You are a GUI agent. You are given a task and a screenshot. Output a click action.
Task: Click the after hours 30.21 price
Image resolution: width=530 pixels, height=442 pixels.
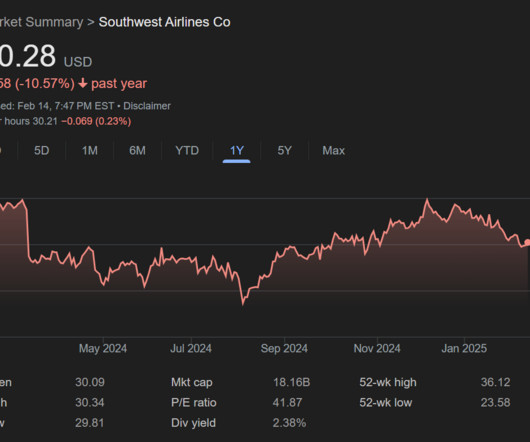[45, 121]
